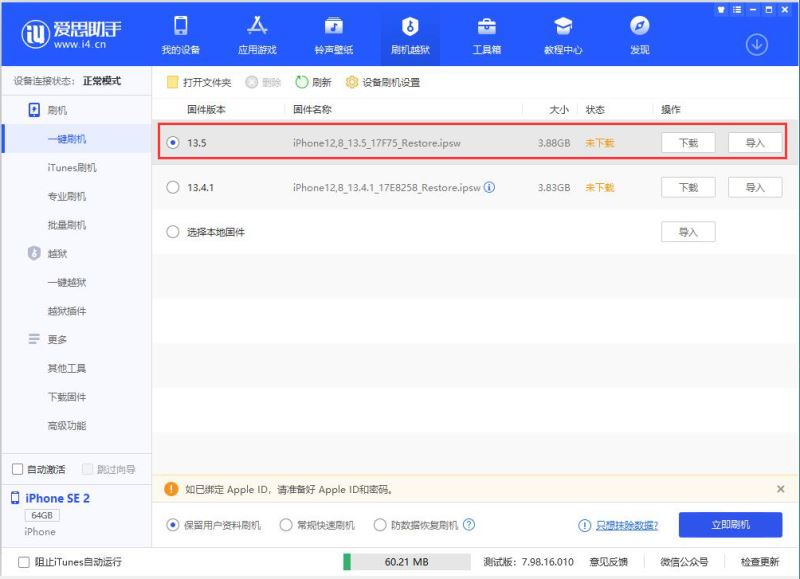The height and width of the screenshot is (579, 800).
Task: Click the iPhone12,8_13.5_17F75_Restore.ipsw filename
Action: (377, 143)
